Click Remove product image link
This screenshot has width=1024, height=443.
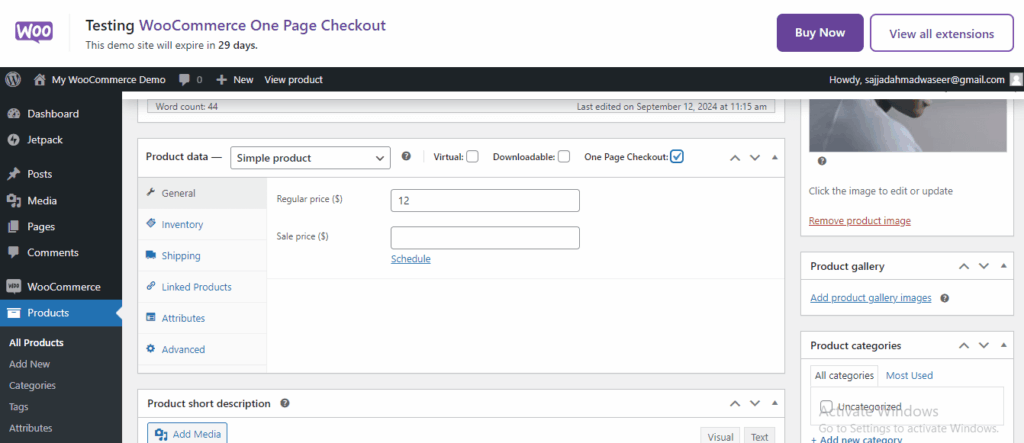pyautogui.click(x=859, y=221)
